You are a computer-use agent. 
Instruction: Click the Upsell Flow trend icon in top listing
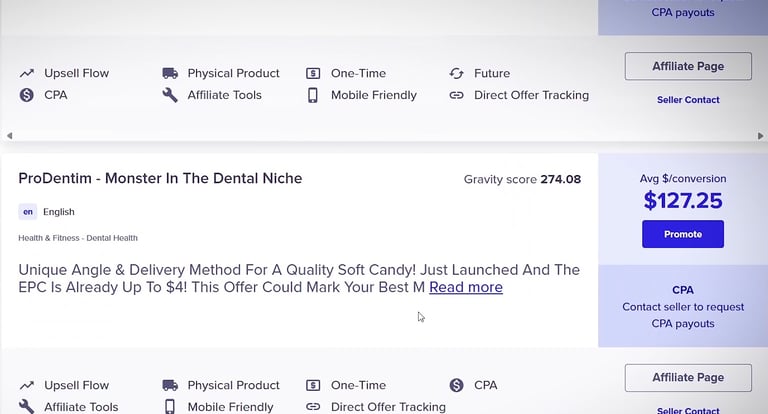point(26,73)
